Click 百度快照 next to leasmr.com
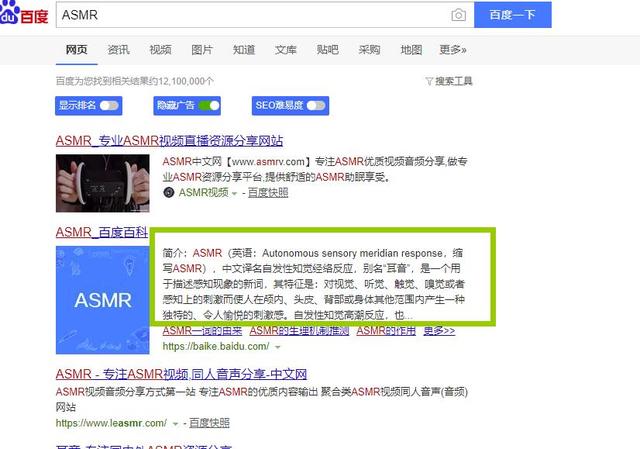Viewport: 640px width, 449px height. tap(209, 423)
